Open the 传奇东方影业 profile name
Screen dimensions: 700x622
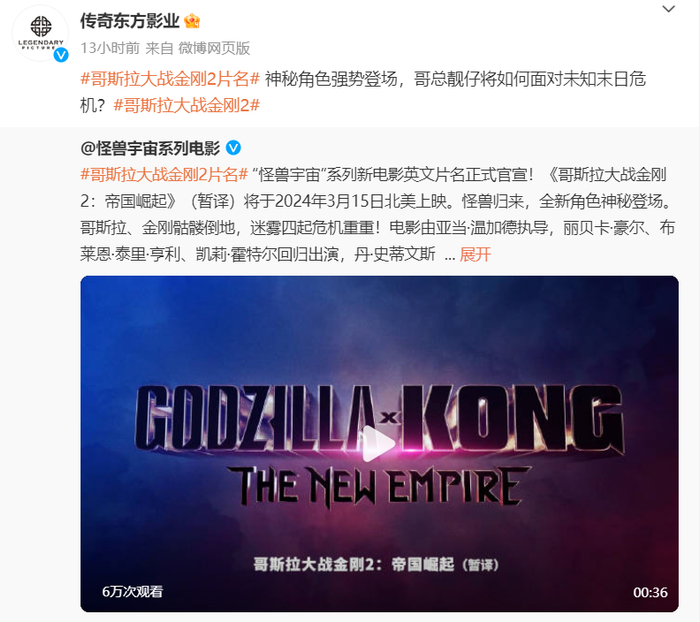(x=129, y=21)
